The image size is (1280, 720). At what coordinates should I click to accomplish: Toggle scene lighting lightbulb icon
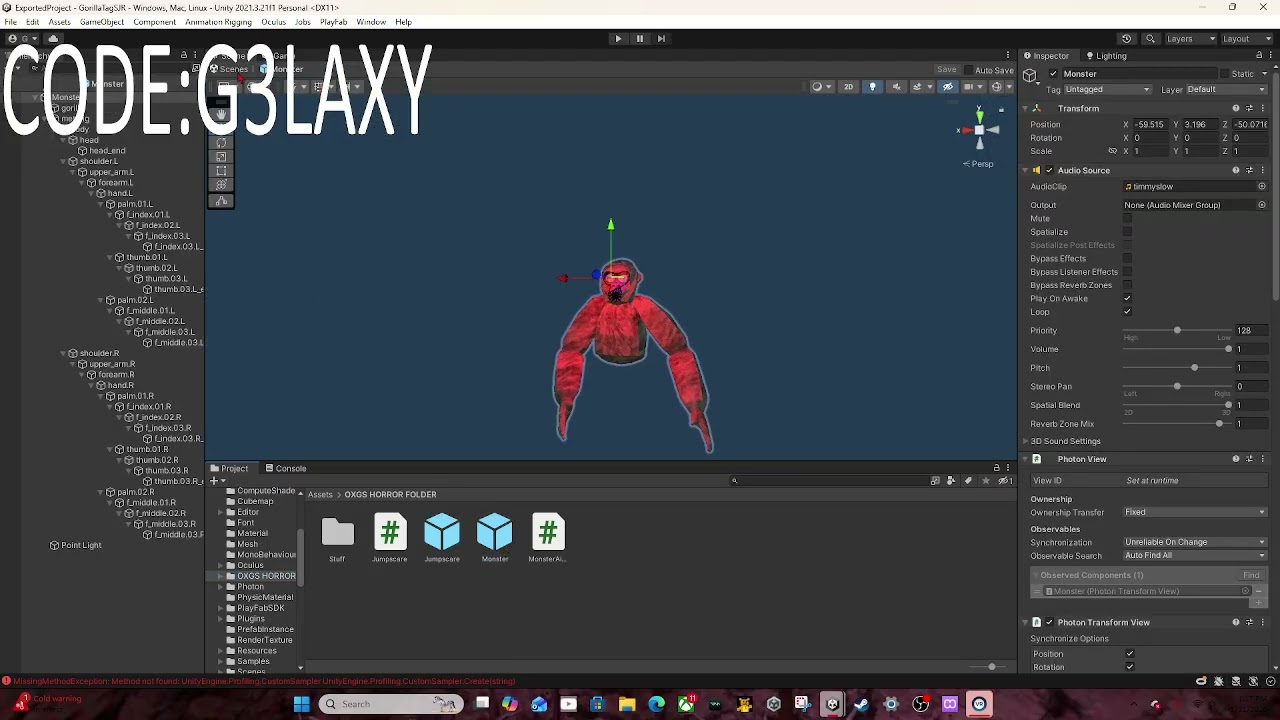click(872, 87)
